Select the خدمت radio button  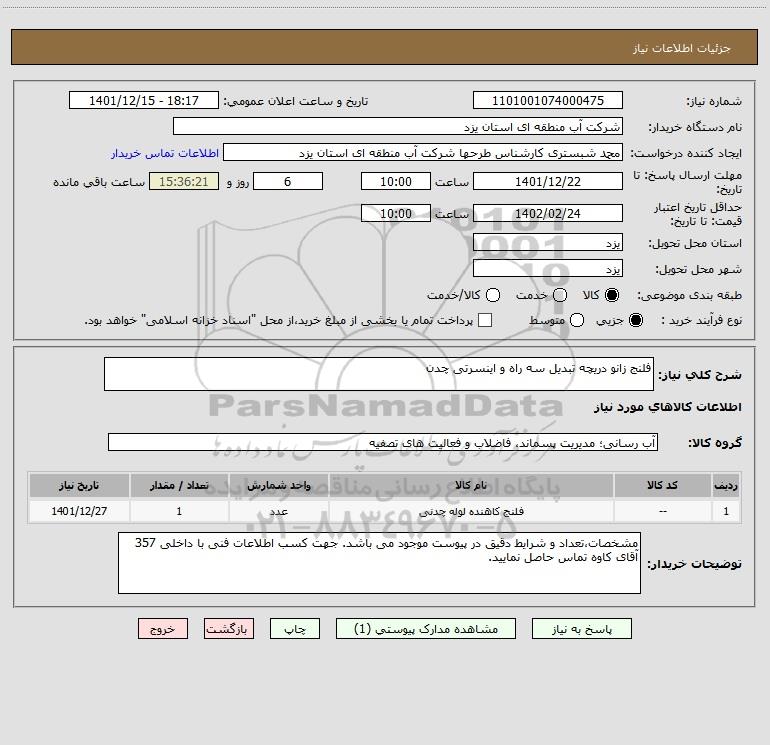pos(560,295)
